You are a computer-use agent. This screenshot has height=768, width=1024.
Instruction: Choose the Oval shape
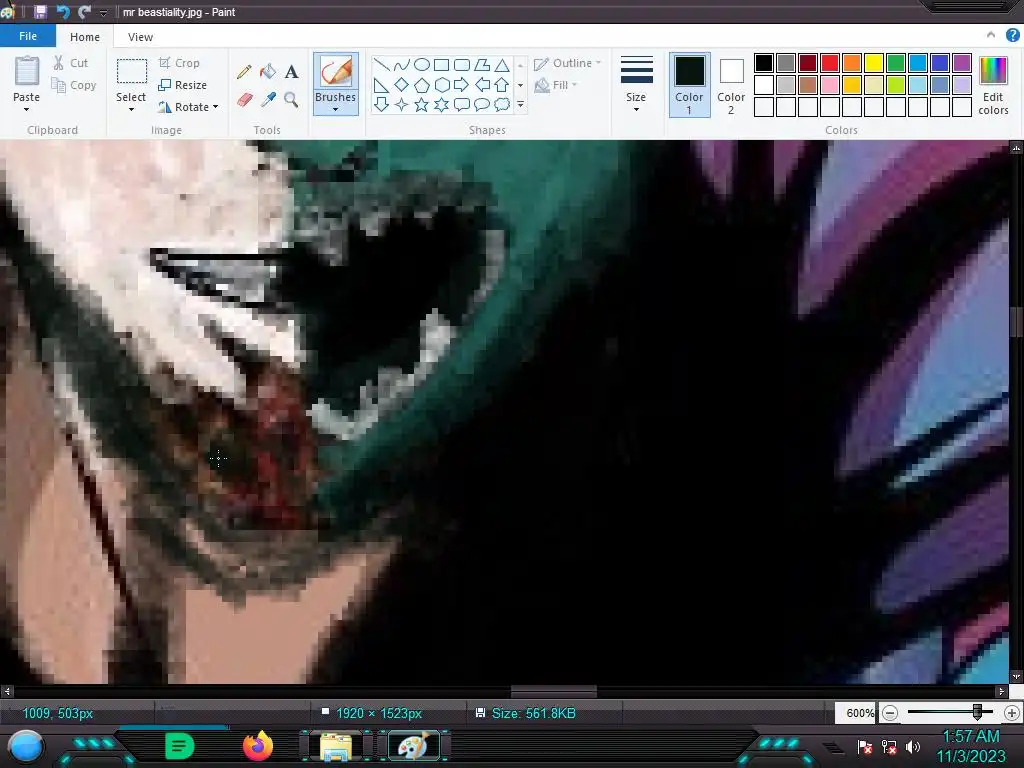point(422,65)
